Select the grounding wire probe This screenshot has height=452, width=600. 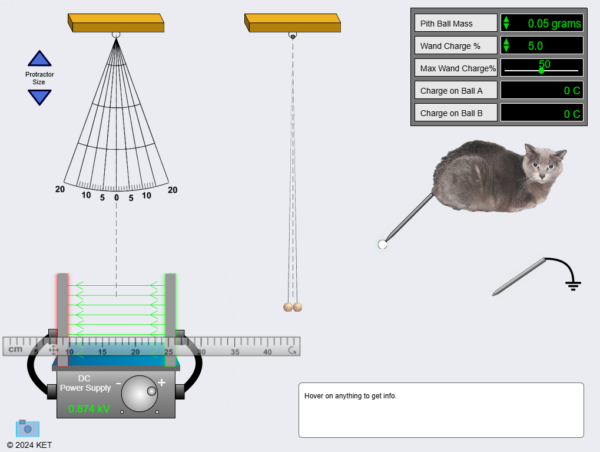click(520, 276)
